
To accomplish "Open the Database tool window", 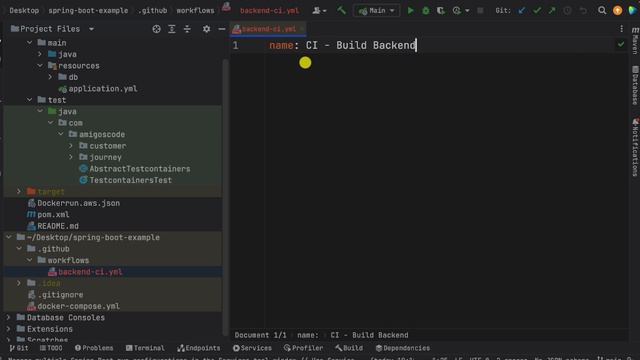I will coord(635,85).
